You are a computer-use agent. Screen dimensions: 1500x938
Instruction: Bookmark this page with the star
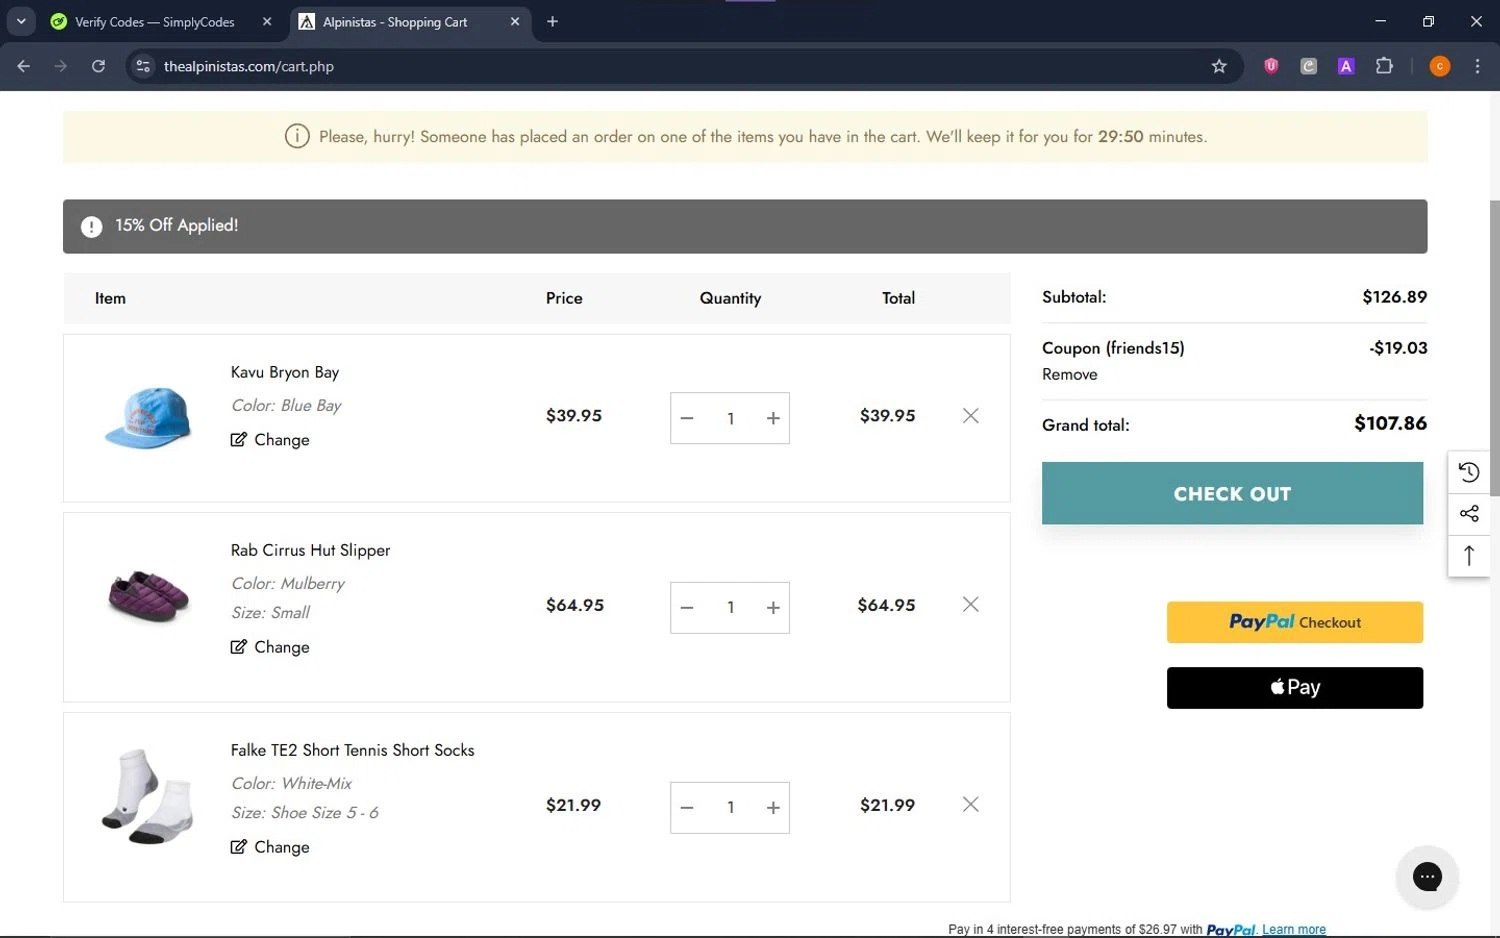pos(1219,66)
